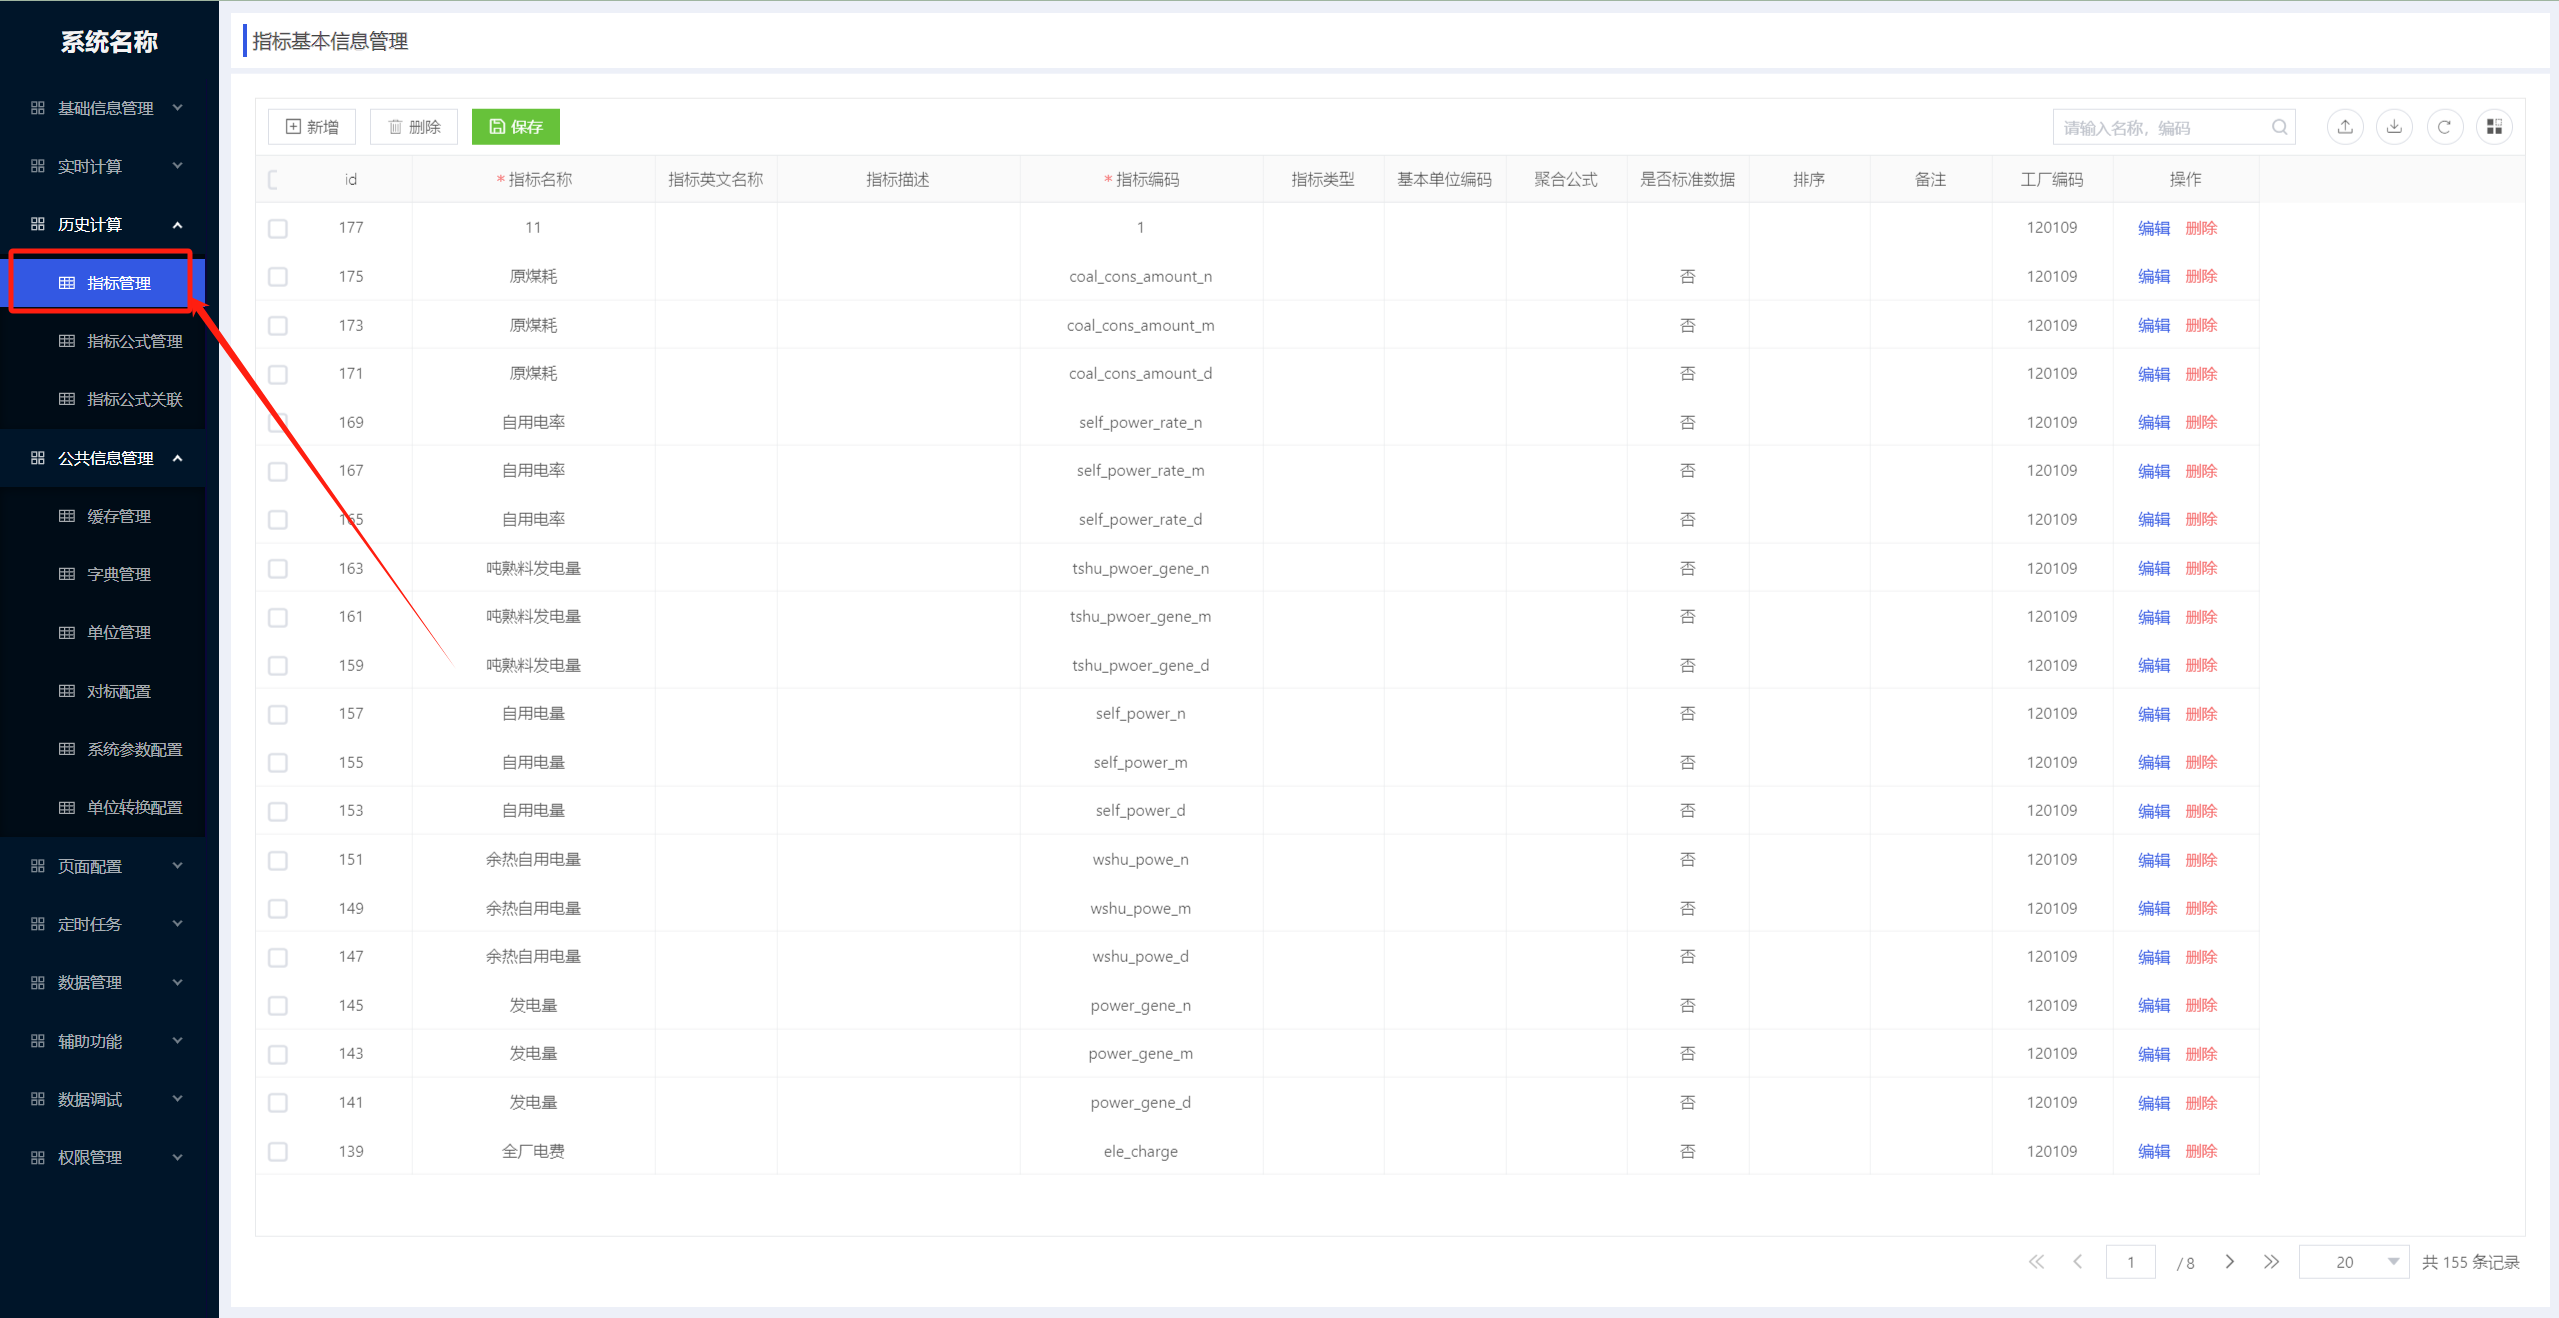2559x1318 pixels.
Task: Open the 缓存管理 menu item
Action: [103, 516]
